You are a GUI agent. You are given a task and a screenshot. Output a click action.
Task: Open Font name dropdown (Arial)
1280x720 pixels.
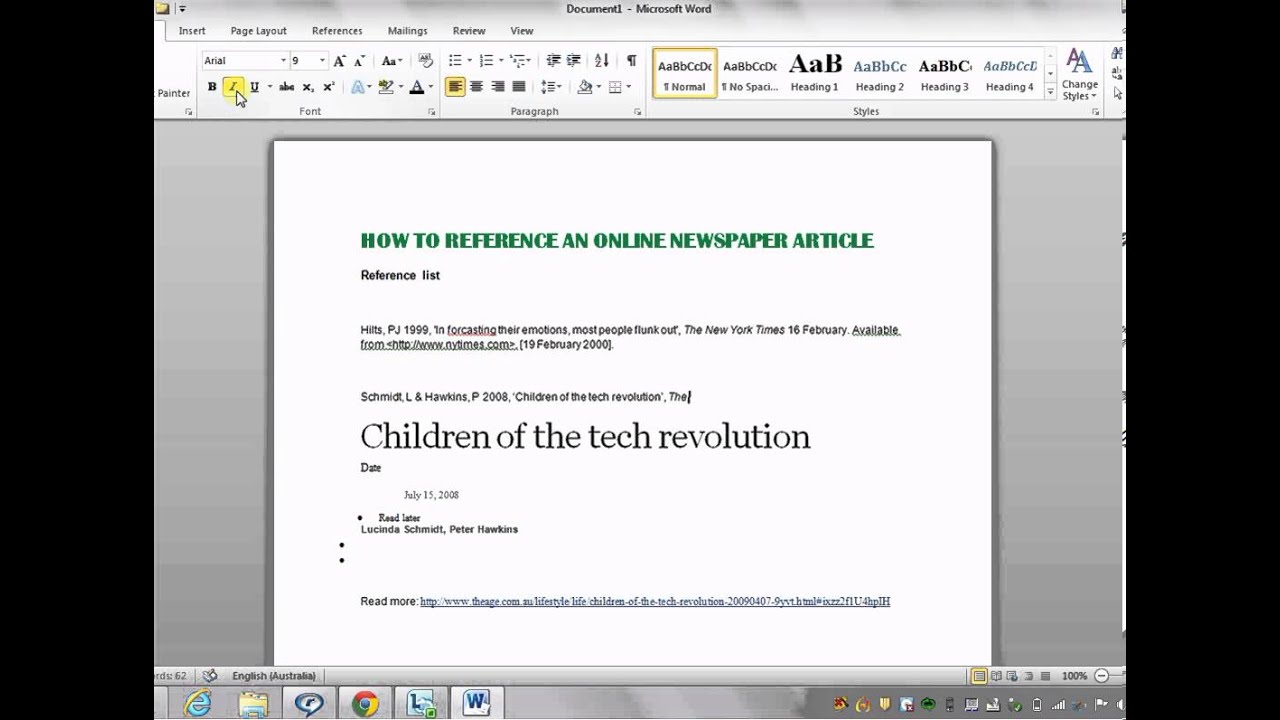click(x=283, y=61)
